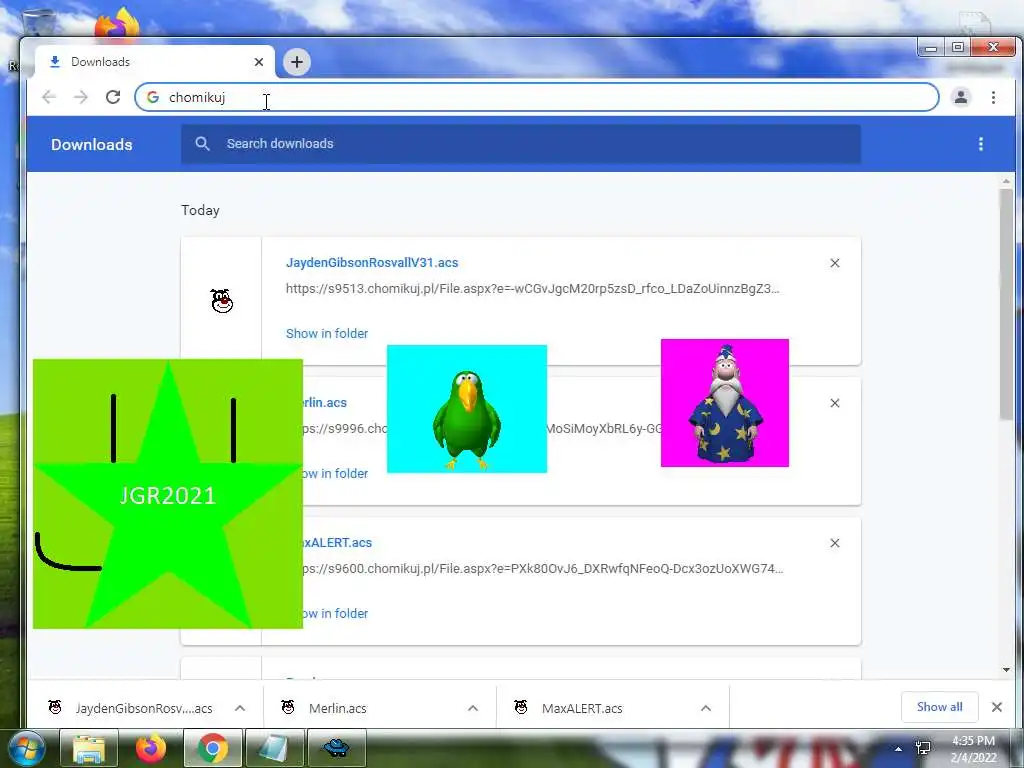Launch Firefox from the taskbar
The image size is (1024, 768).
pos(151,748)
